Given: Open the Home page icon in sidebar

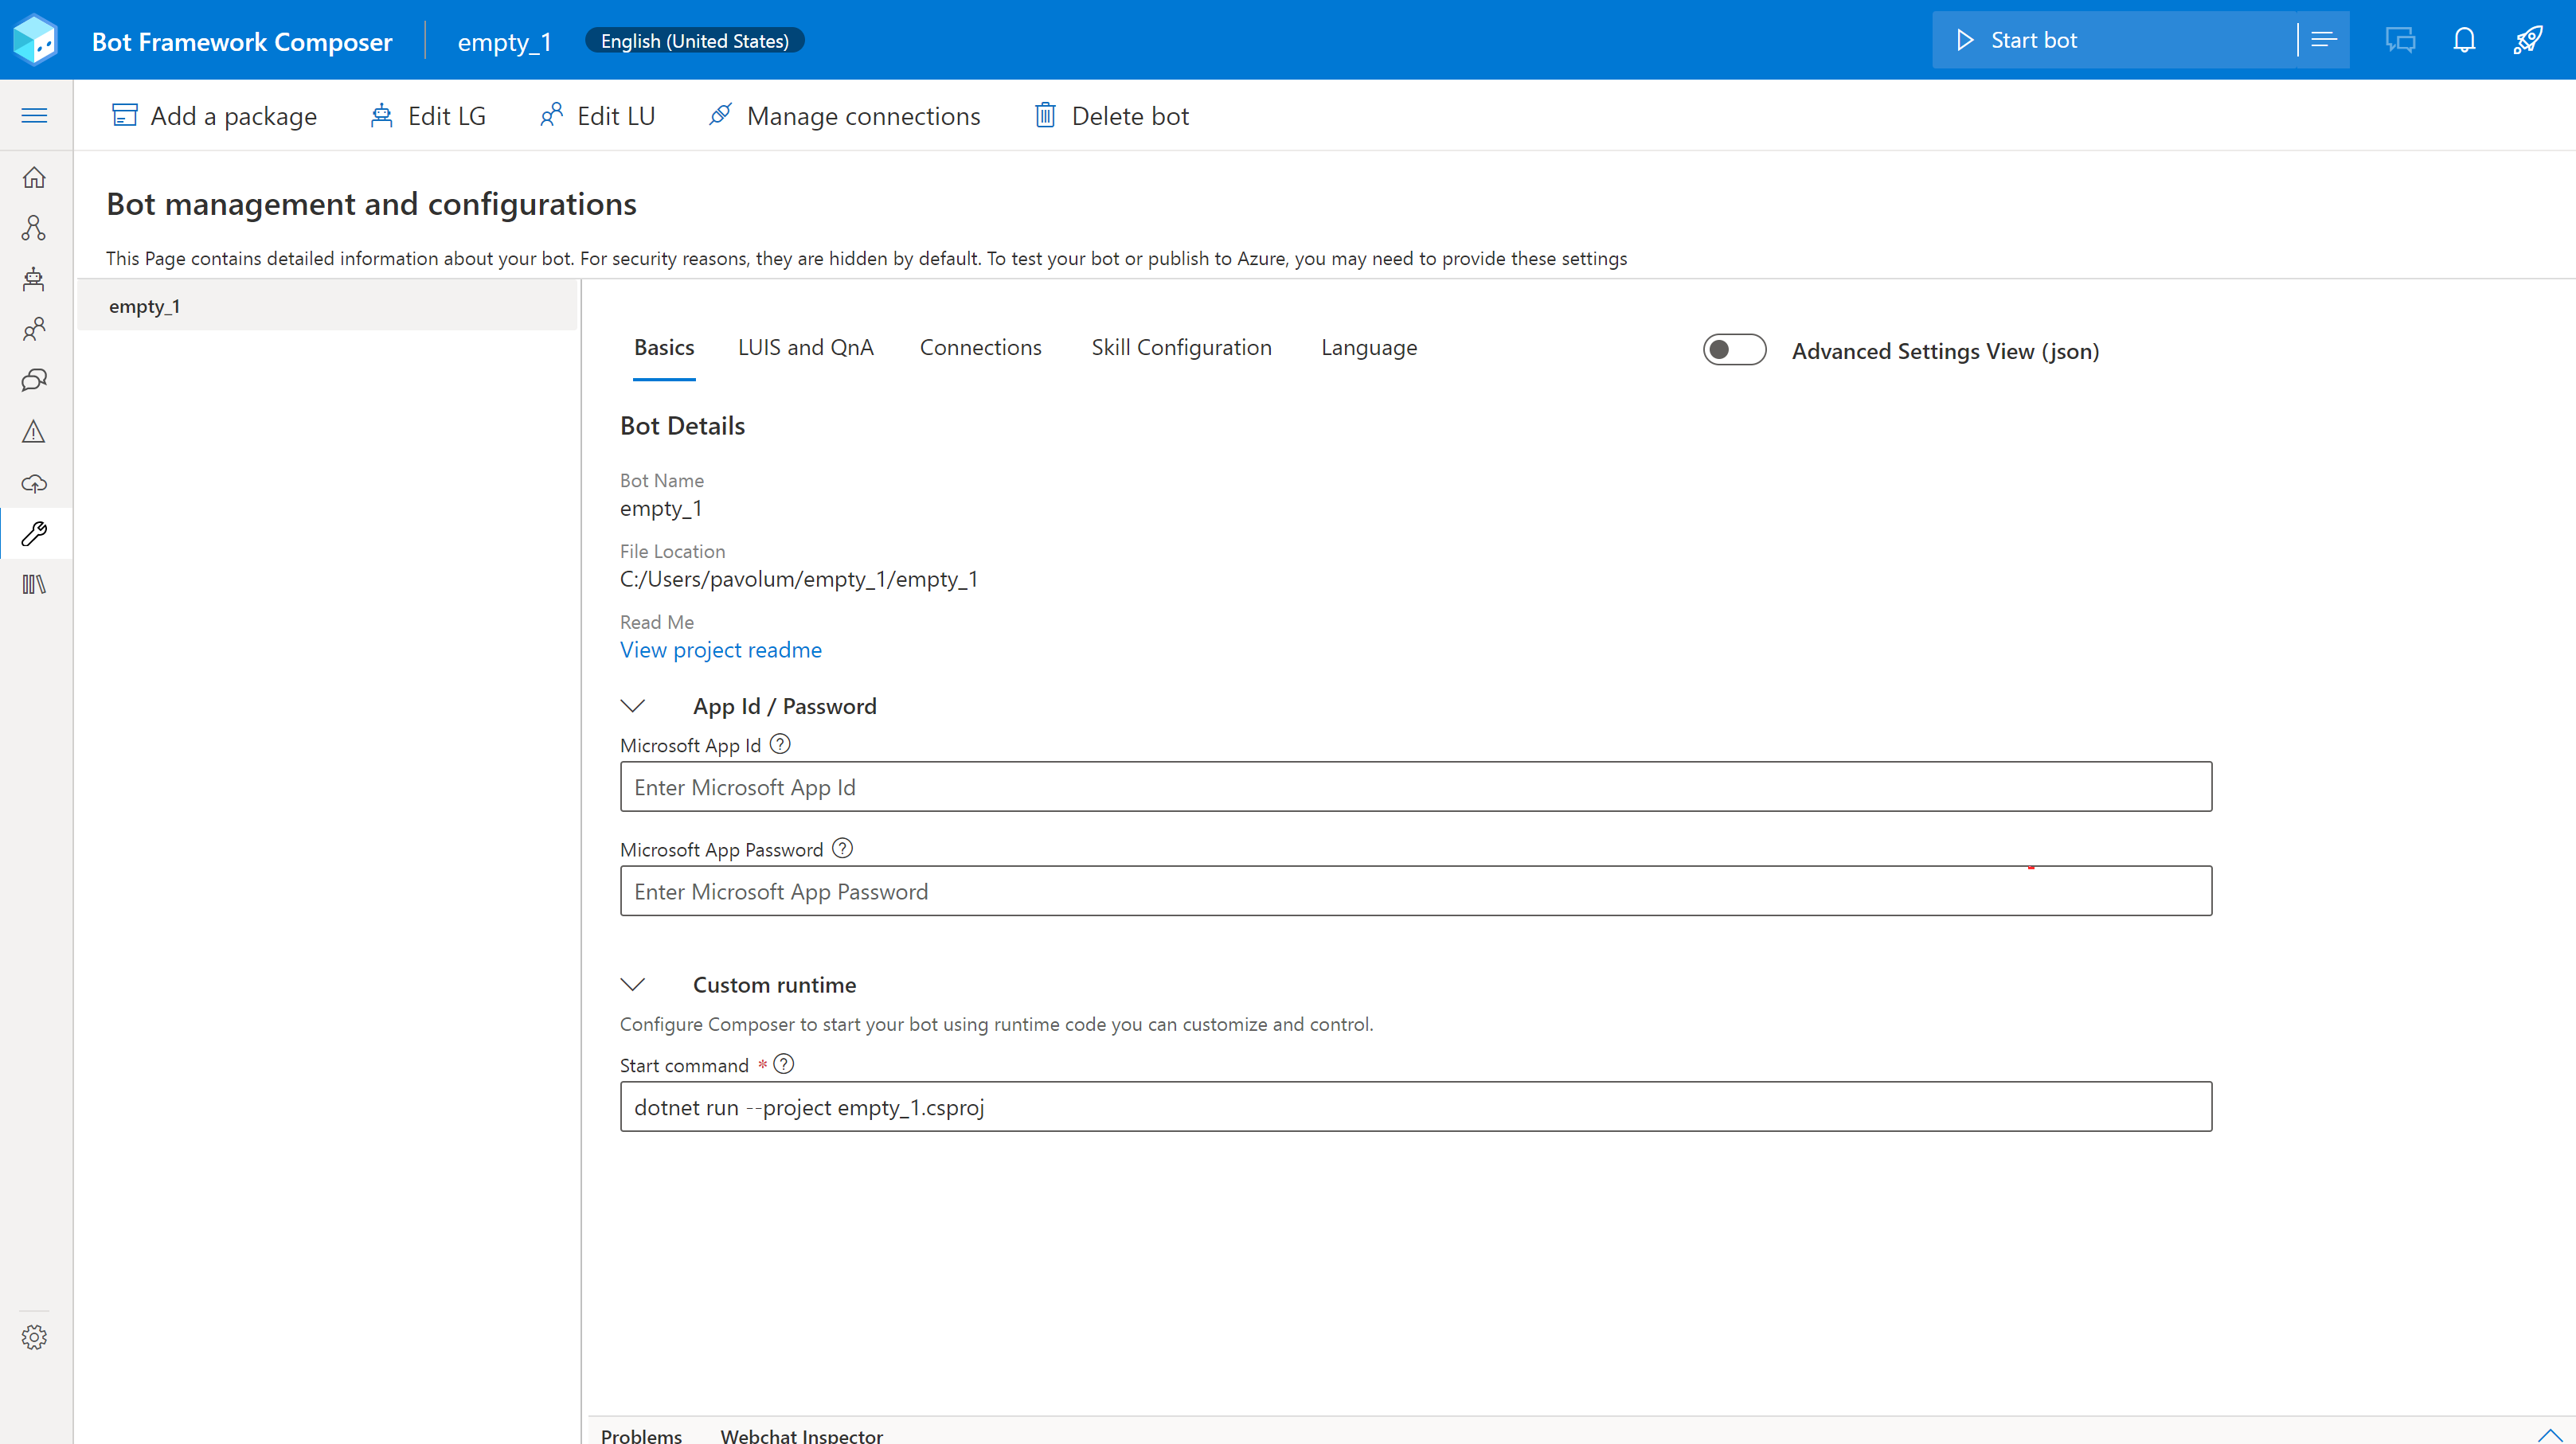Looking at the screenshot, I should pyautogui.click(x=34, y=177).
